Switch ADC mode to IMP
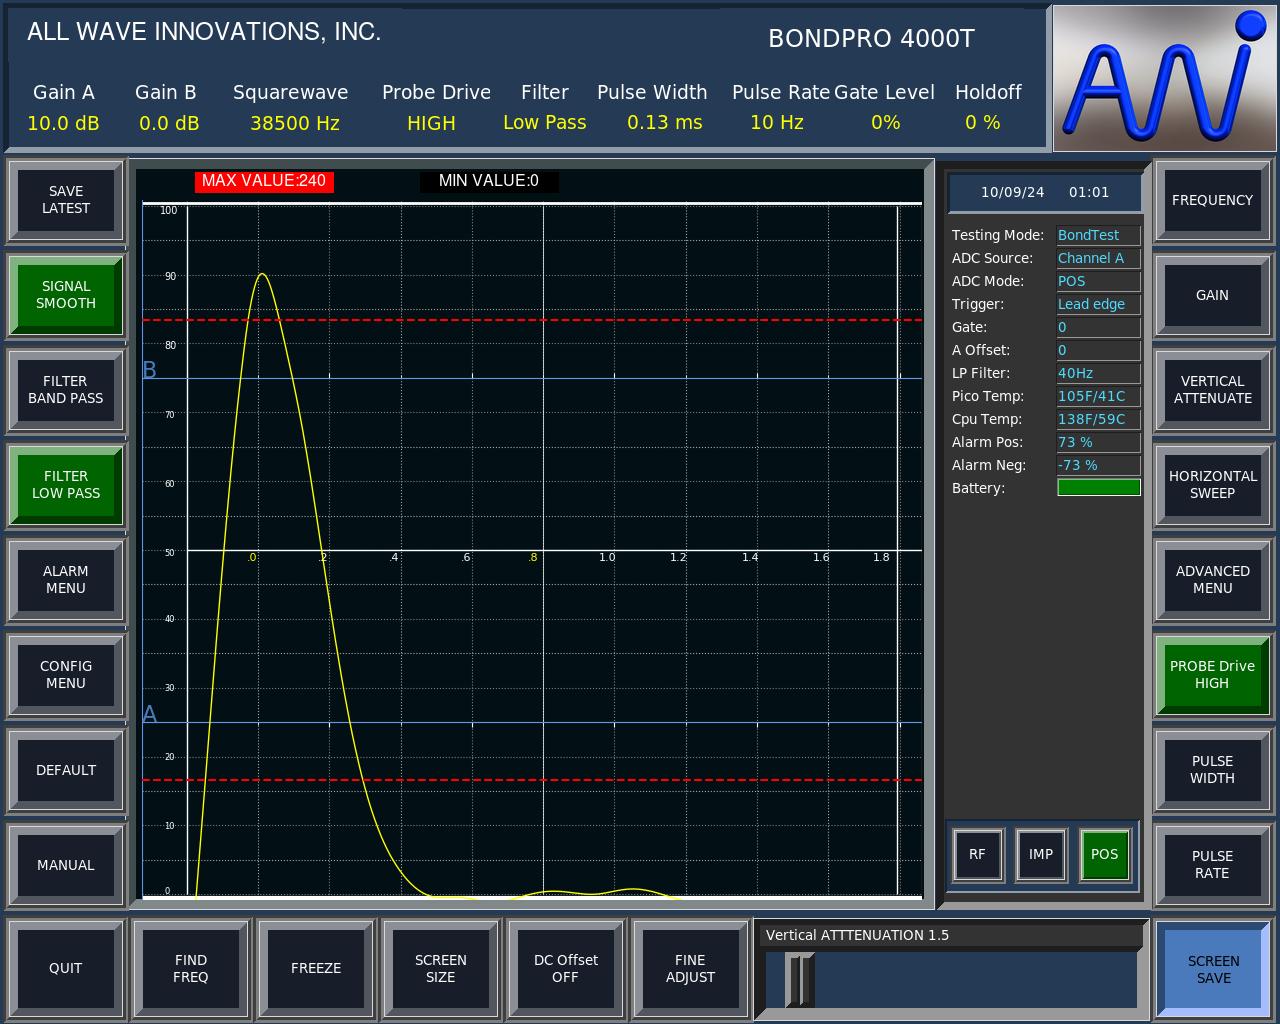Screen dimensions: 1280x1024 (x=1041, y=855)
